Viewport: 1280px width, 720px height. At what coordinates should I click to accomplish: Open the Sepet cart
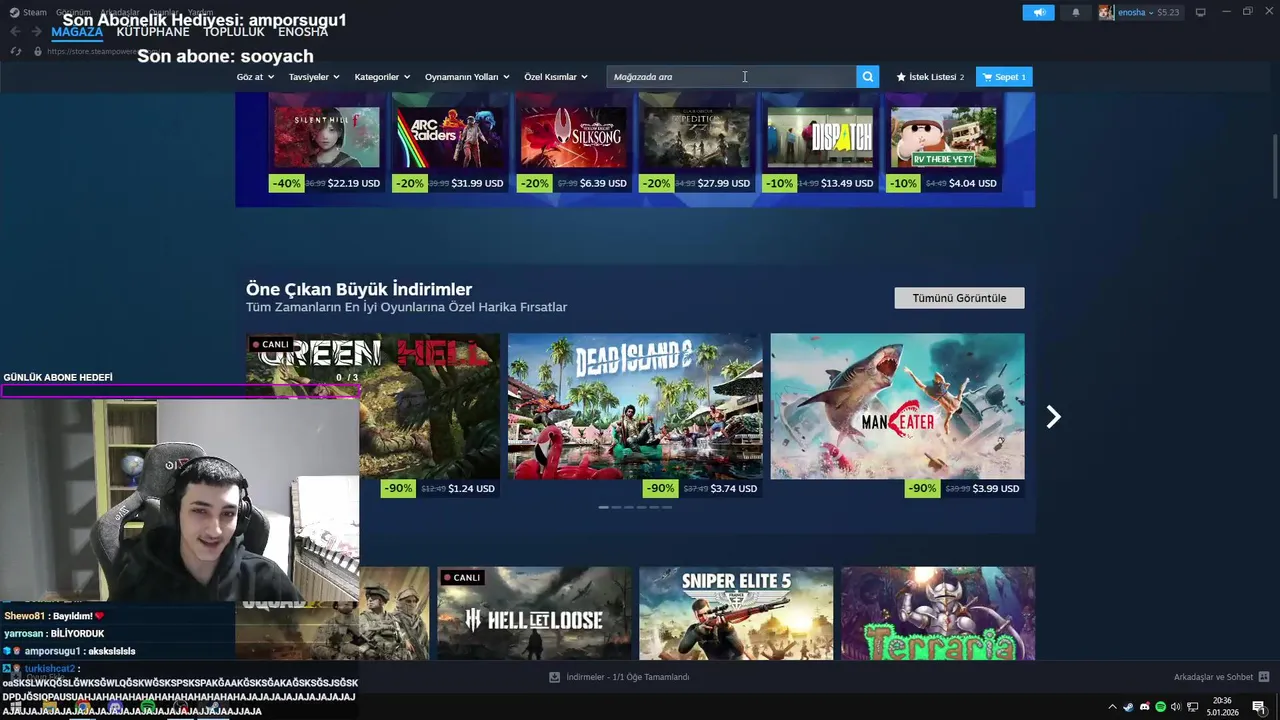tap(1004, 77)
